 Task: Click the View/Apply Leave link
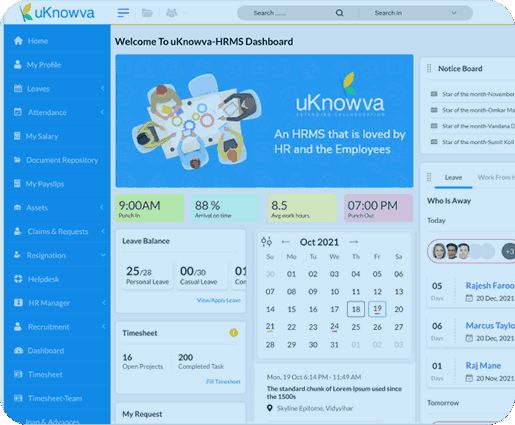pos(218,300)
